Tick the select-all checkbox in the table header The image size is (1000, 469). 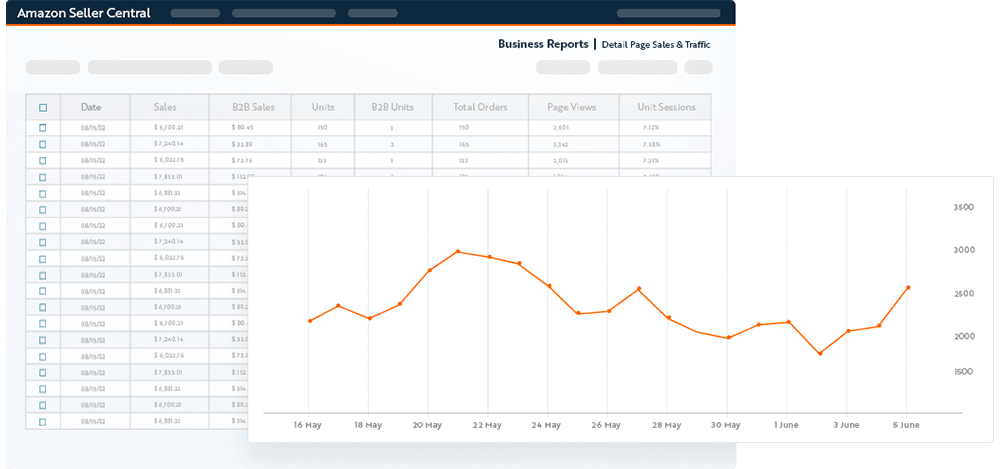click(x=43, y=108)
